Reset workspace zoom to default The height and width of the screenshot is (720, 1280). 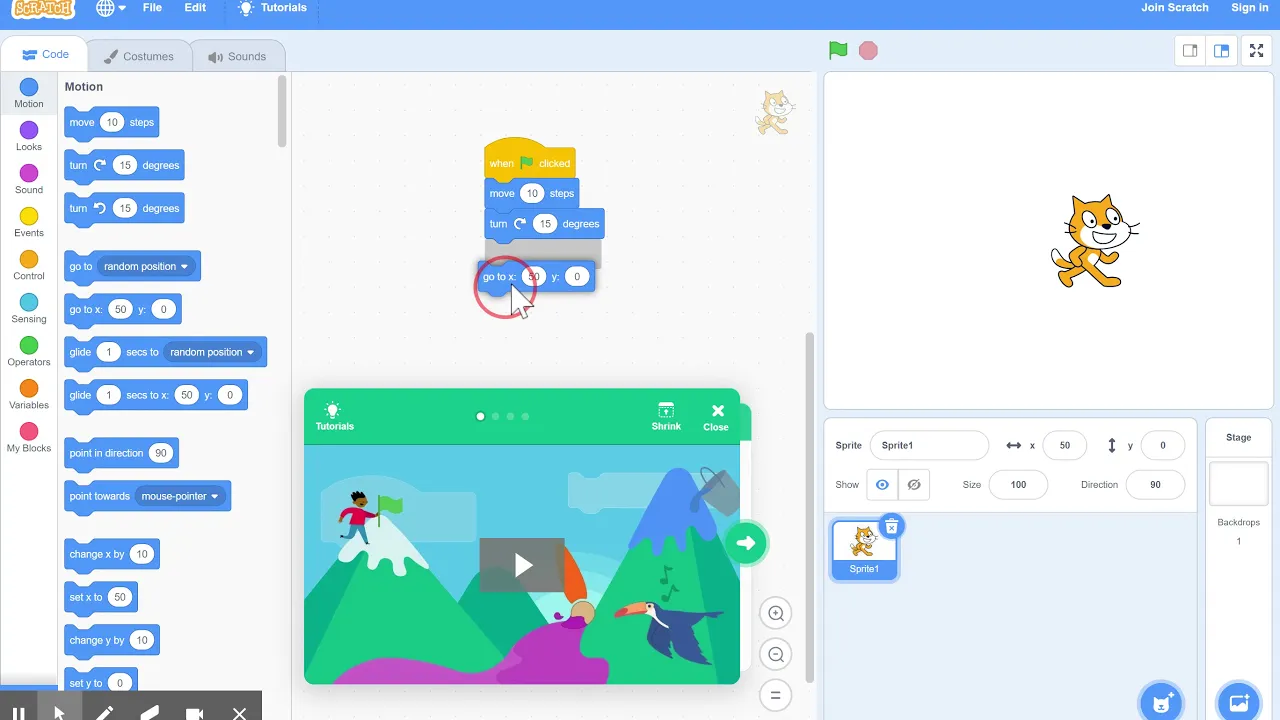776,695
